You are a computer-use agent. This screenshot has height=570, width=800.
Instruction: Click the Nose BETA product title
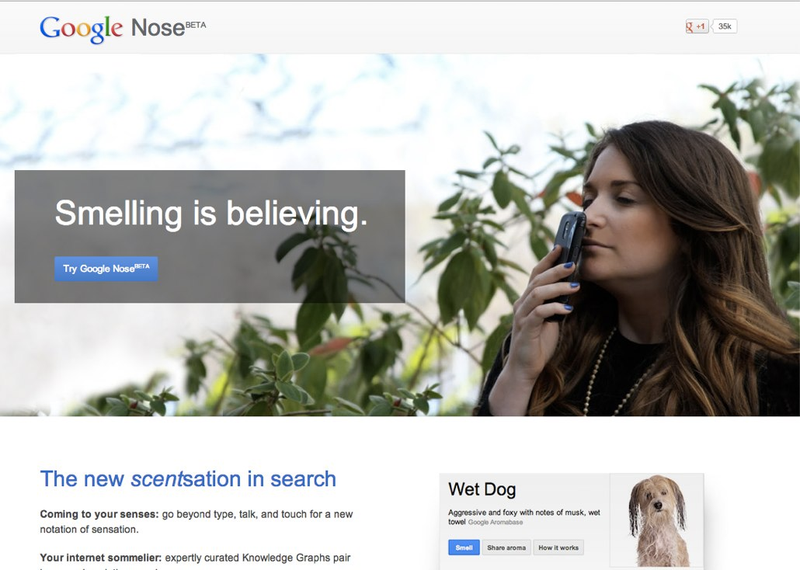tap(168, 28)
